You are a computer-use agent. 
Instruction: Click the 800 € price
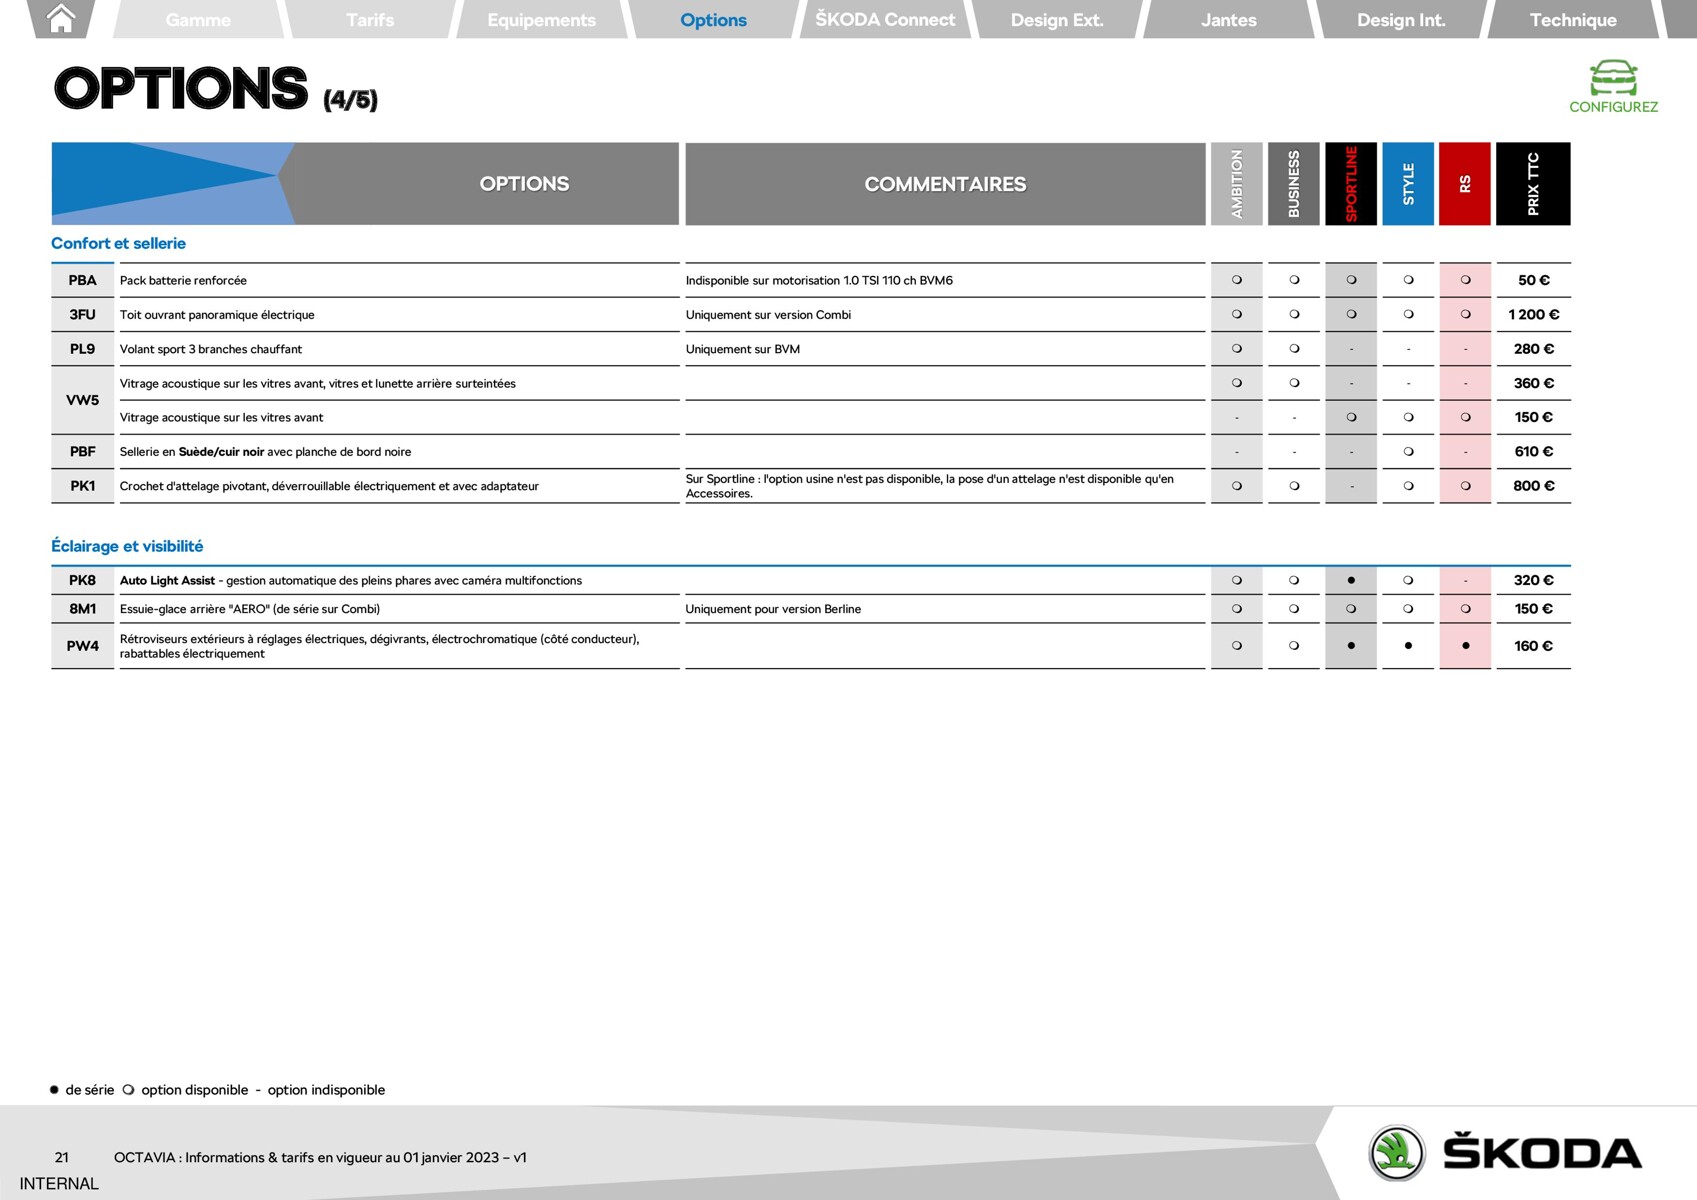click(x=1533, y=486)
